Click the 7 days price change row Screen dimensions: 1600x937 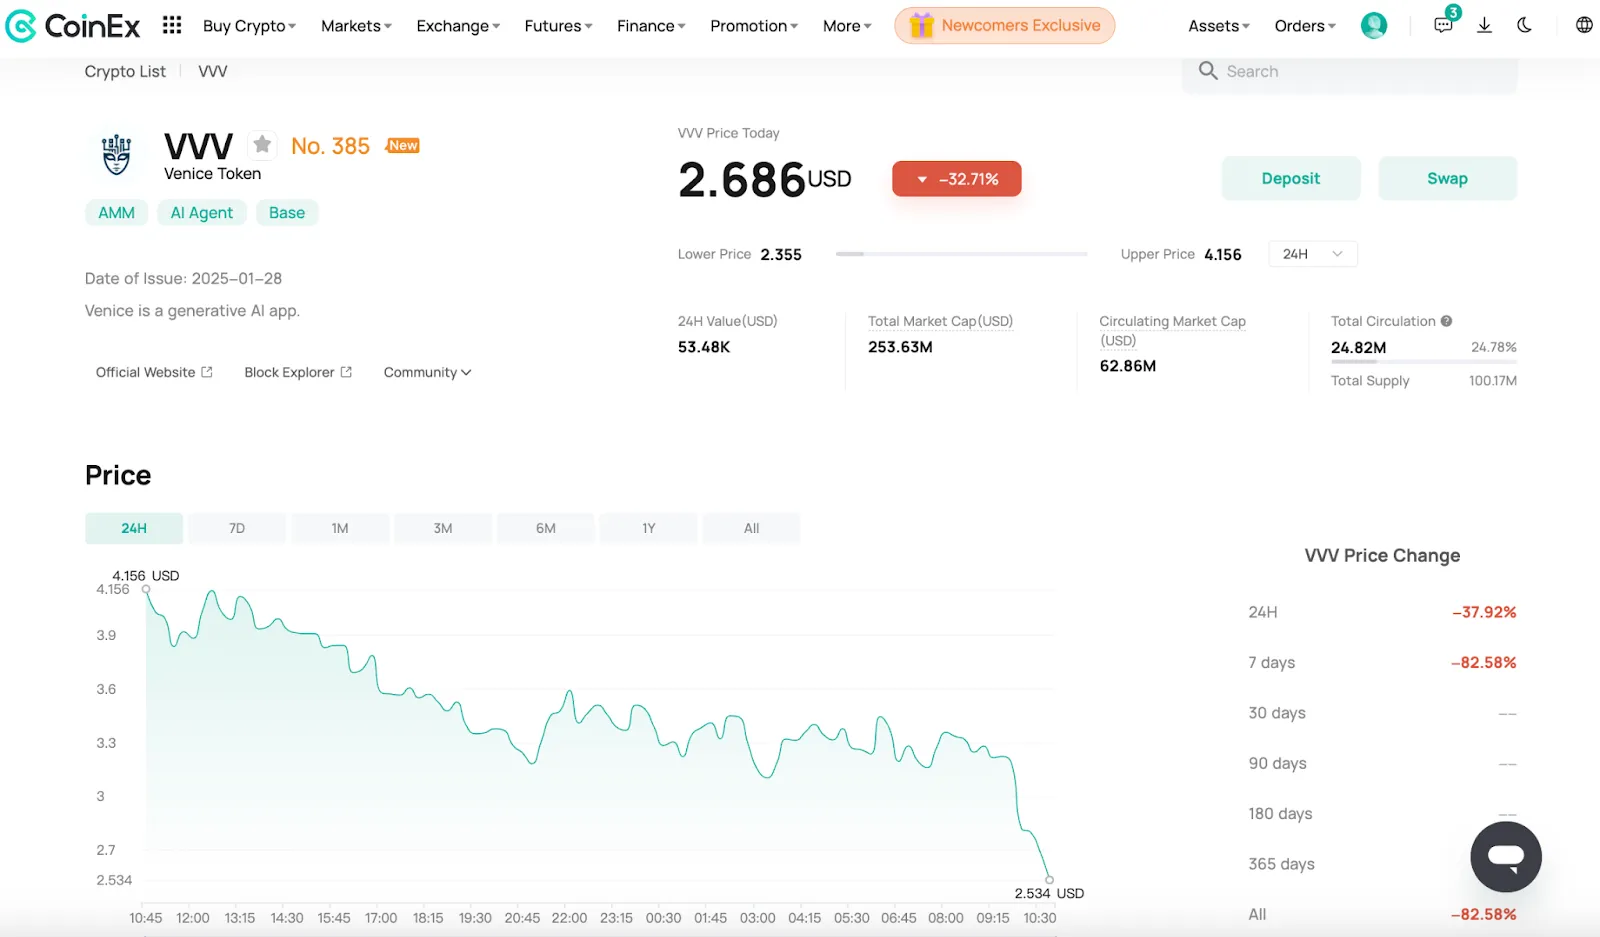(x=1382, y=662)
